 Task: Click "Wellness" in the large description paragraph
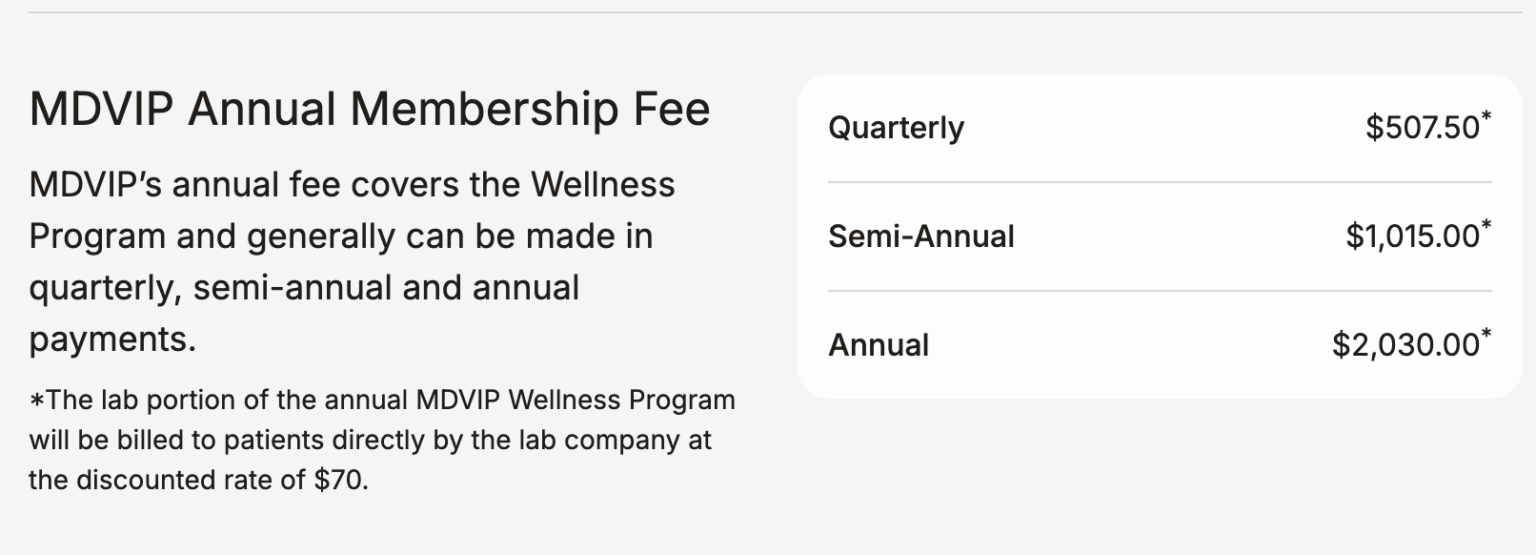pos(602,185)
